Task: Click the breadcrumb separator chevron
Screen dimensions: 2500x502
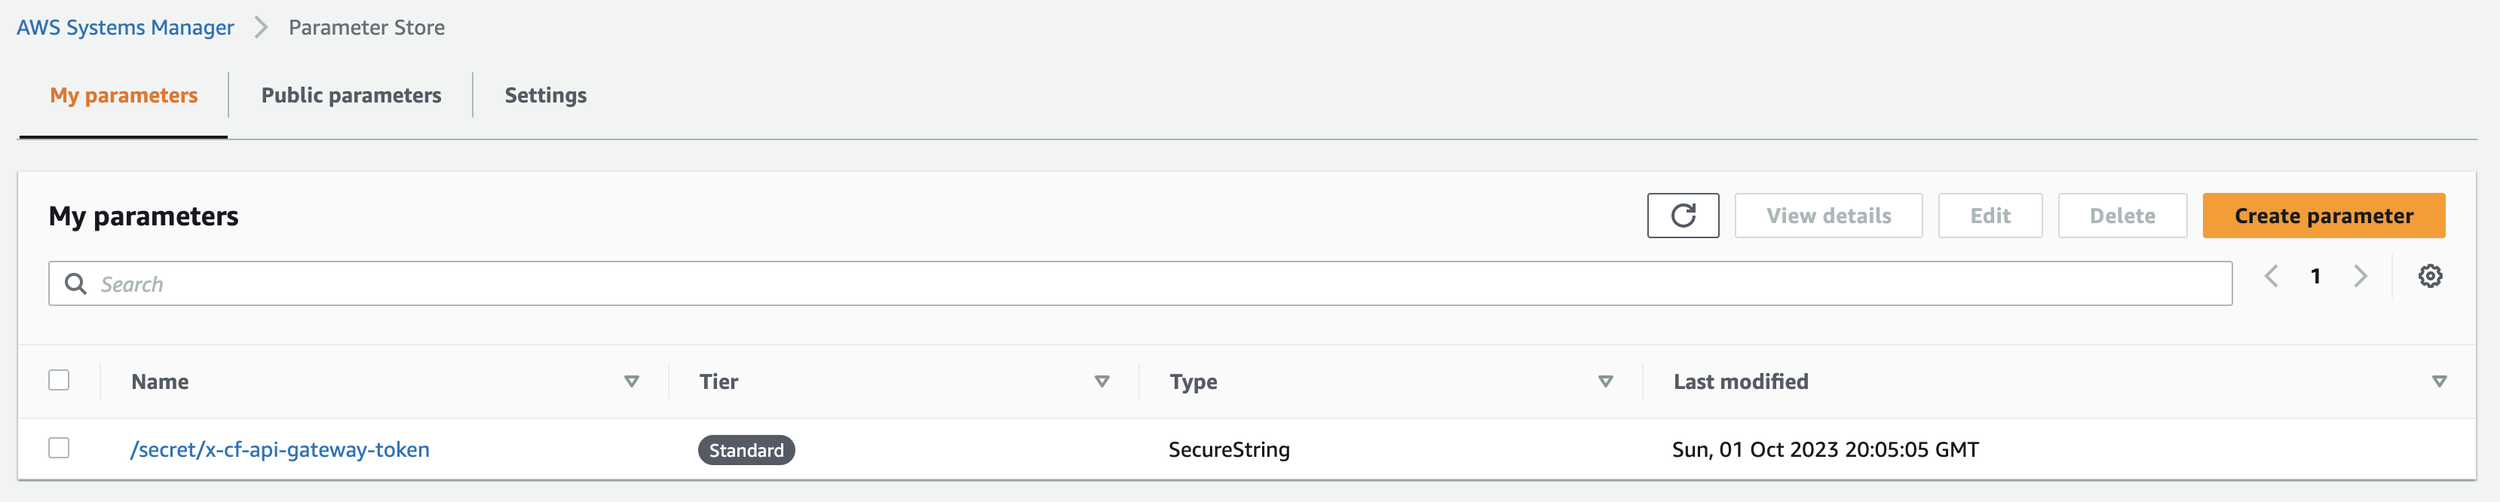Action: tap(261, 27)
